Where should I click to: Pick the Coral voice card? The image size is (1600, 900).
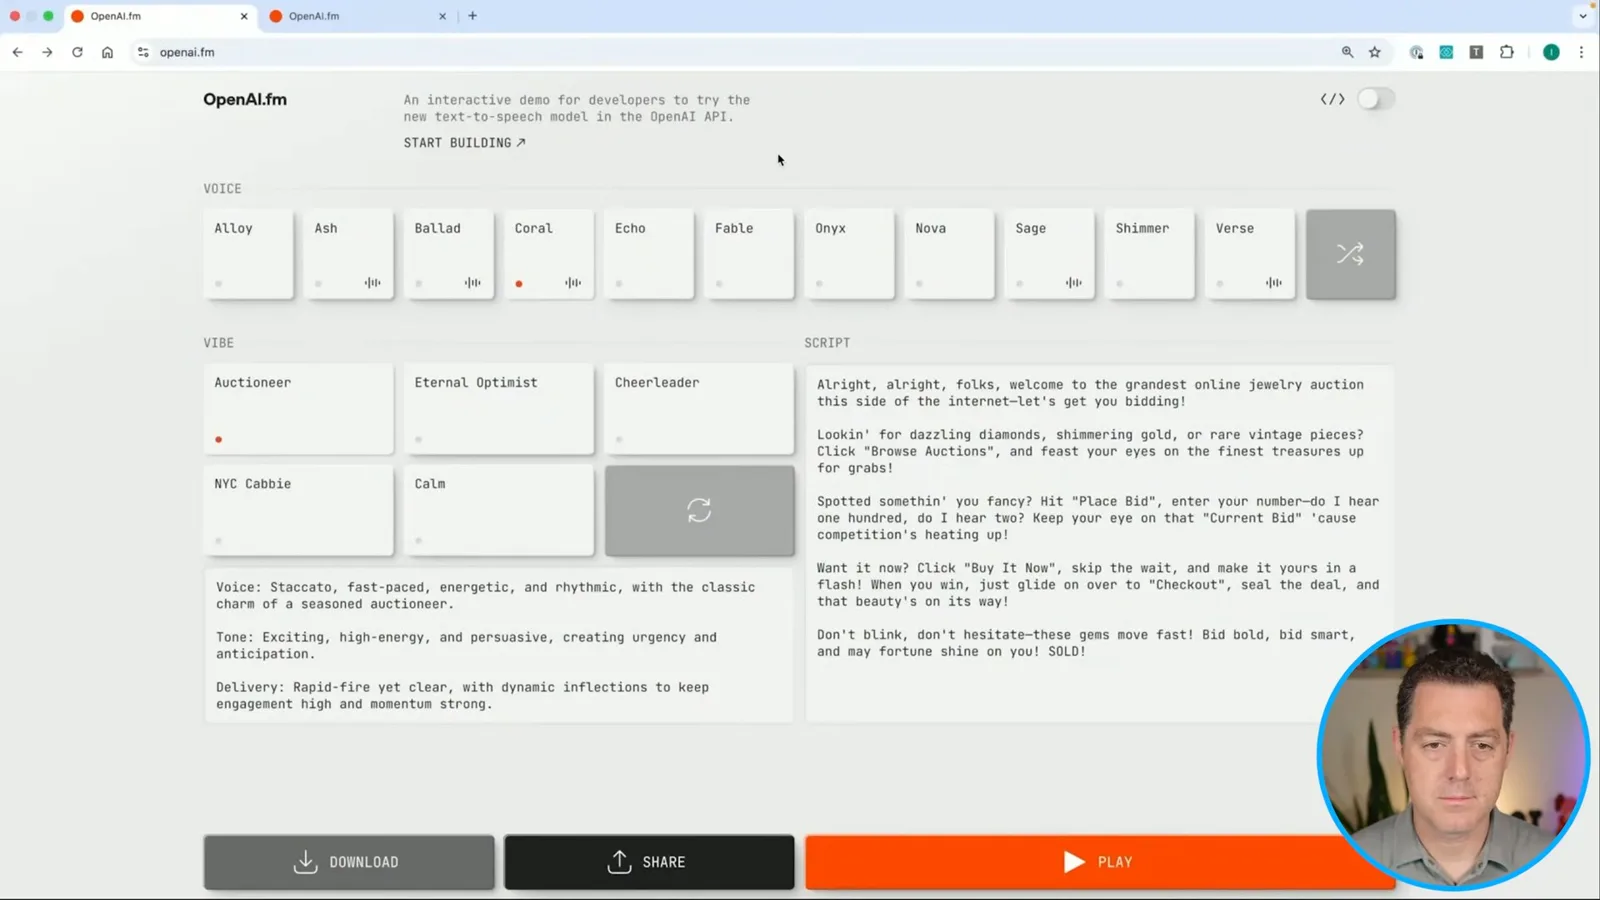pyautogui.click(x=549, y=254)
